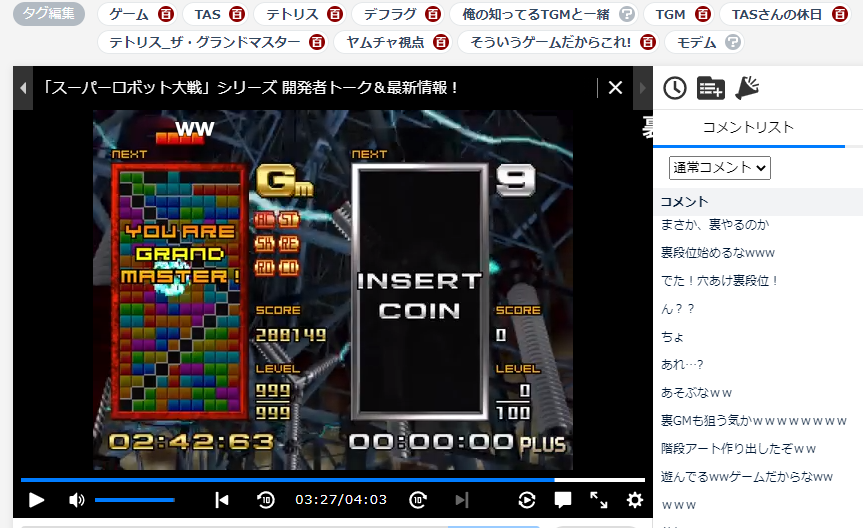This screenshot has width=863, height=528.
Task: Open the 通常コメント dropdown
Action: (x=719, y=168)
